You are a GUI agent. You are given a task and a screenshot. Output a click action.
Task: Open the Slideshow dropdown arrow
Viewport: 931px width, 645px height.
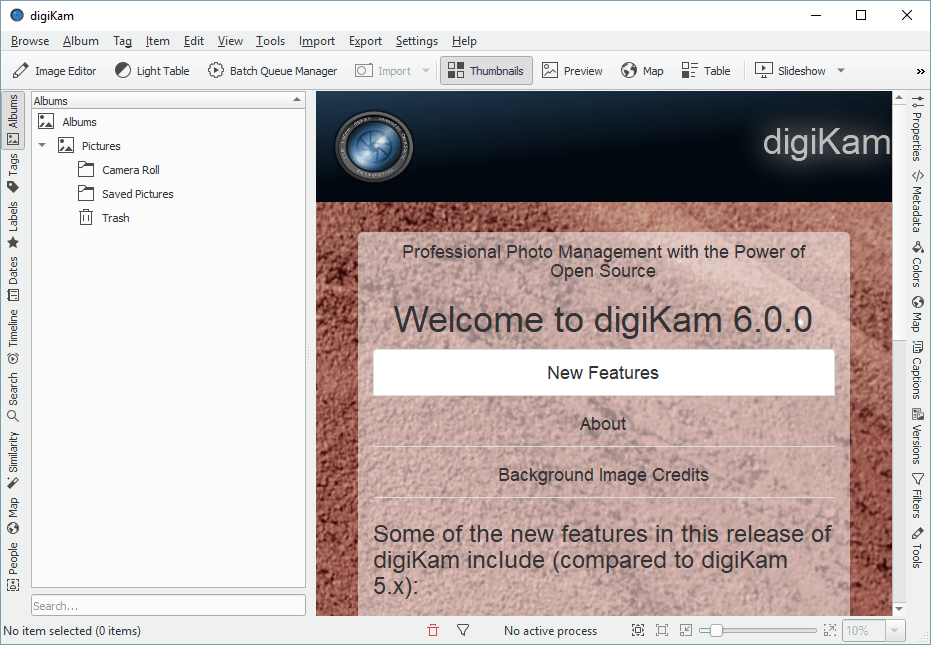(841, 71)
